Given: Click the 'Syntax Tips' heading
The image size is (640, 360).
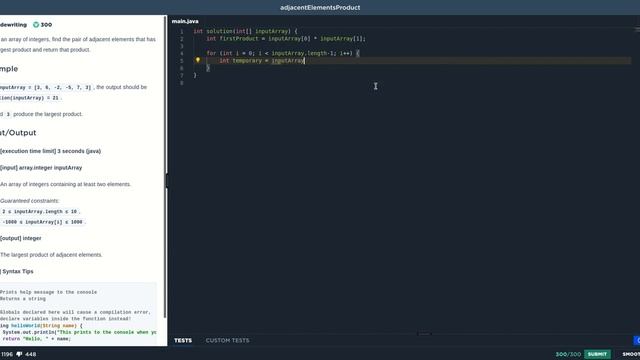Looking at the screenshot, I should click(x=18, y=271).
